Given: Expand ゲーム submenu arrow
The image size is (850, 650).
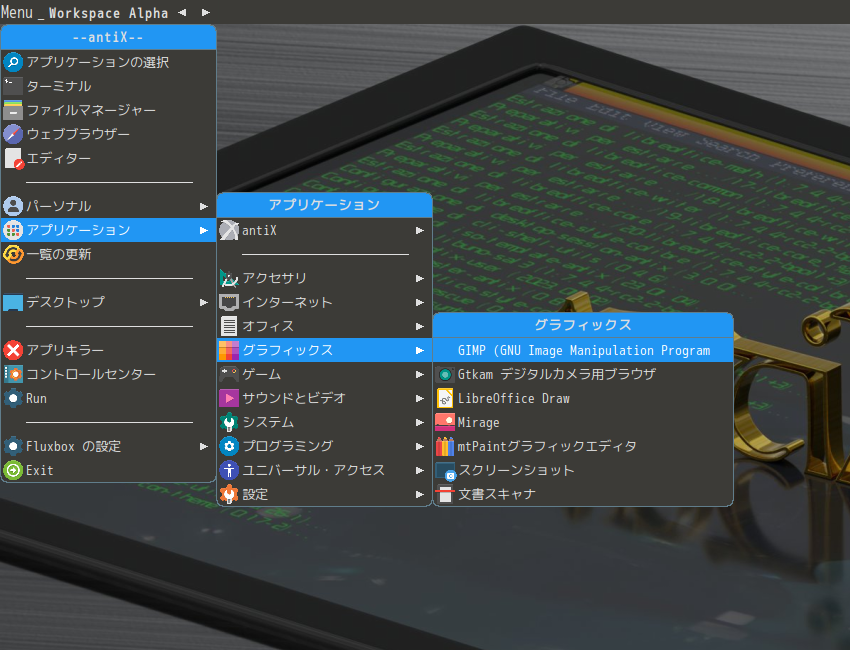Looking at the screenshot, I should tap(420, 374).
